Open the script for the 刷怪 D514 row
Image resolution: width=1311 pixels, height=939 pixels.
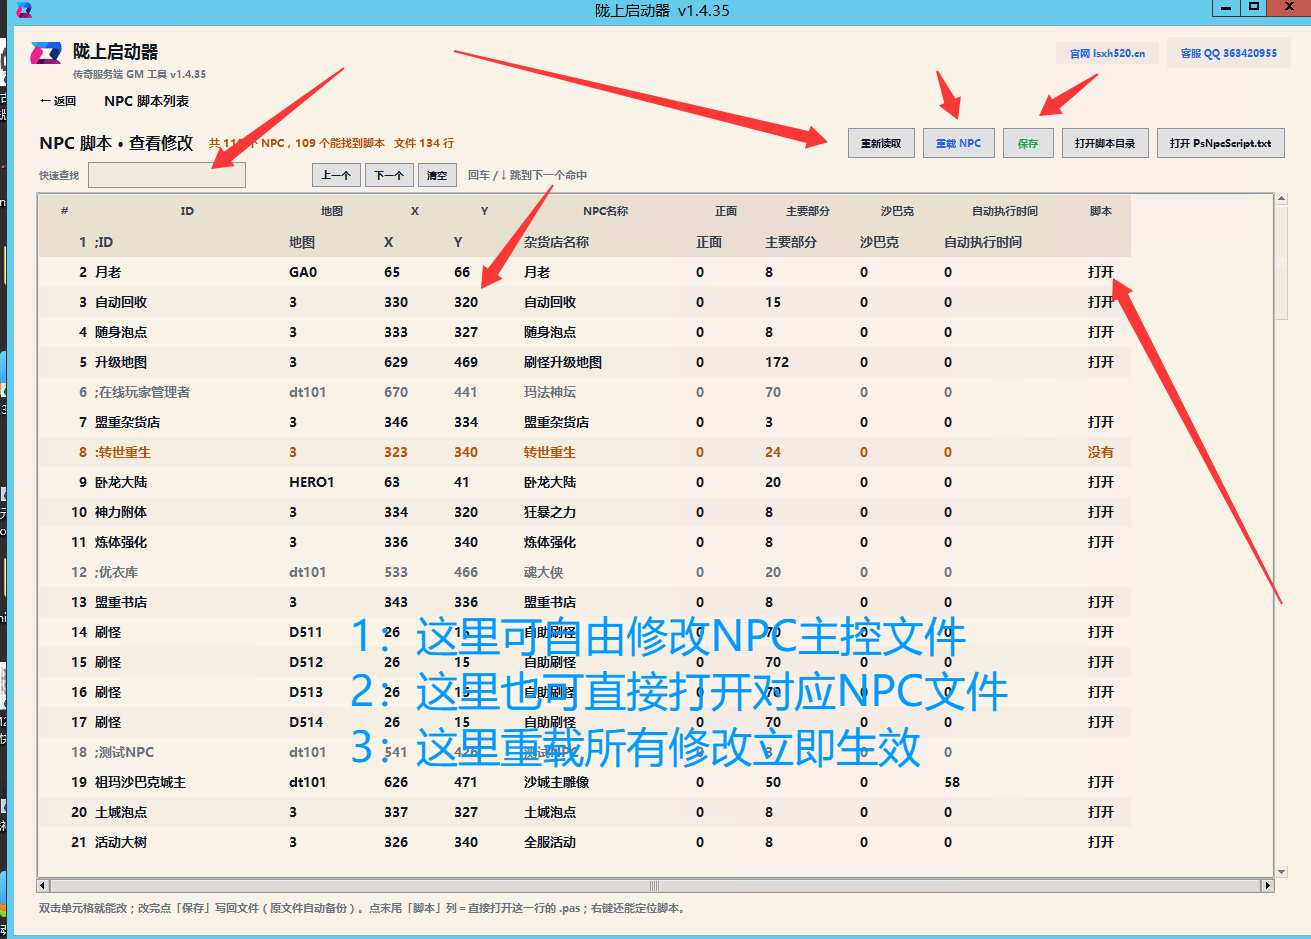[x=1101, y=722]
